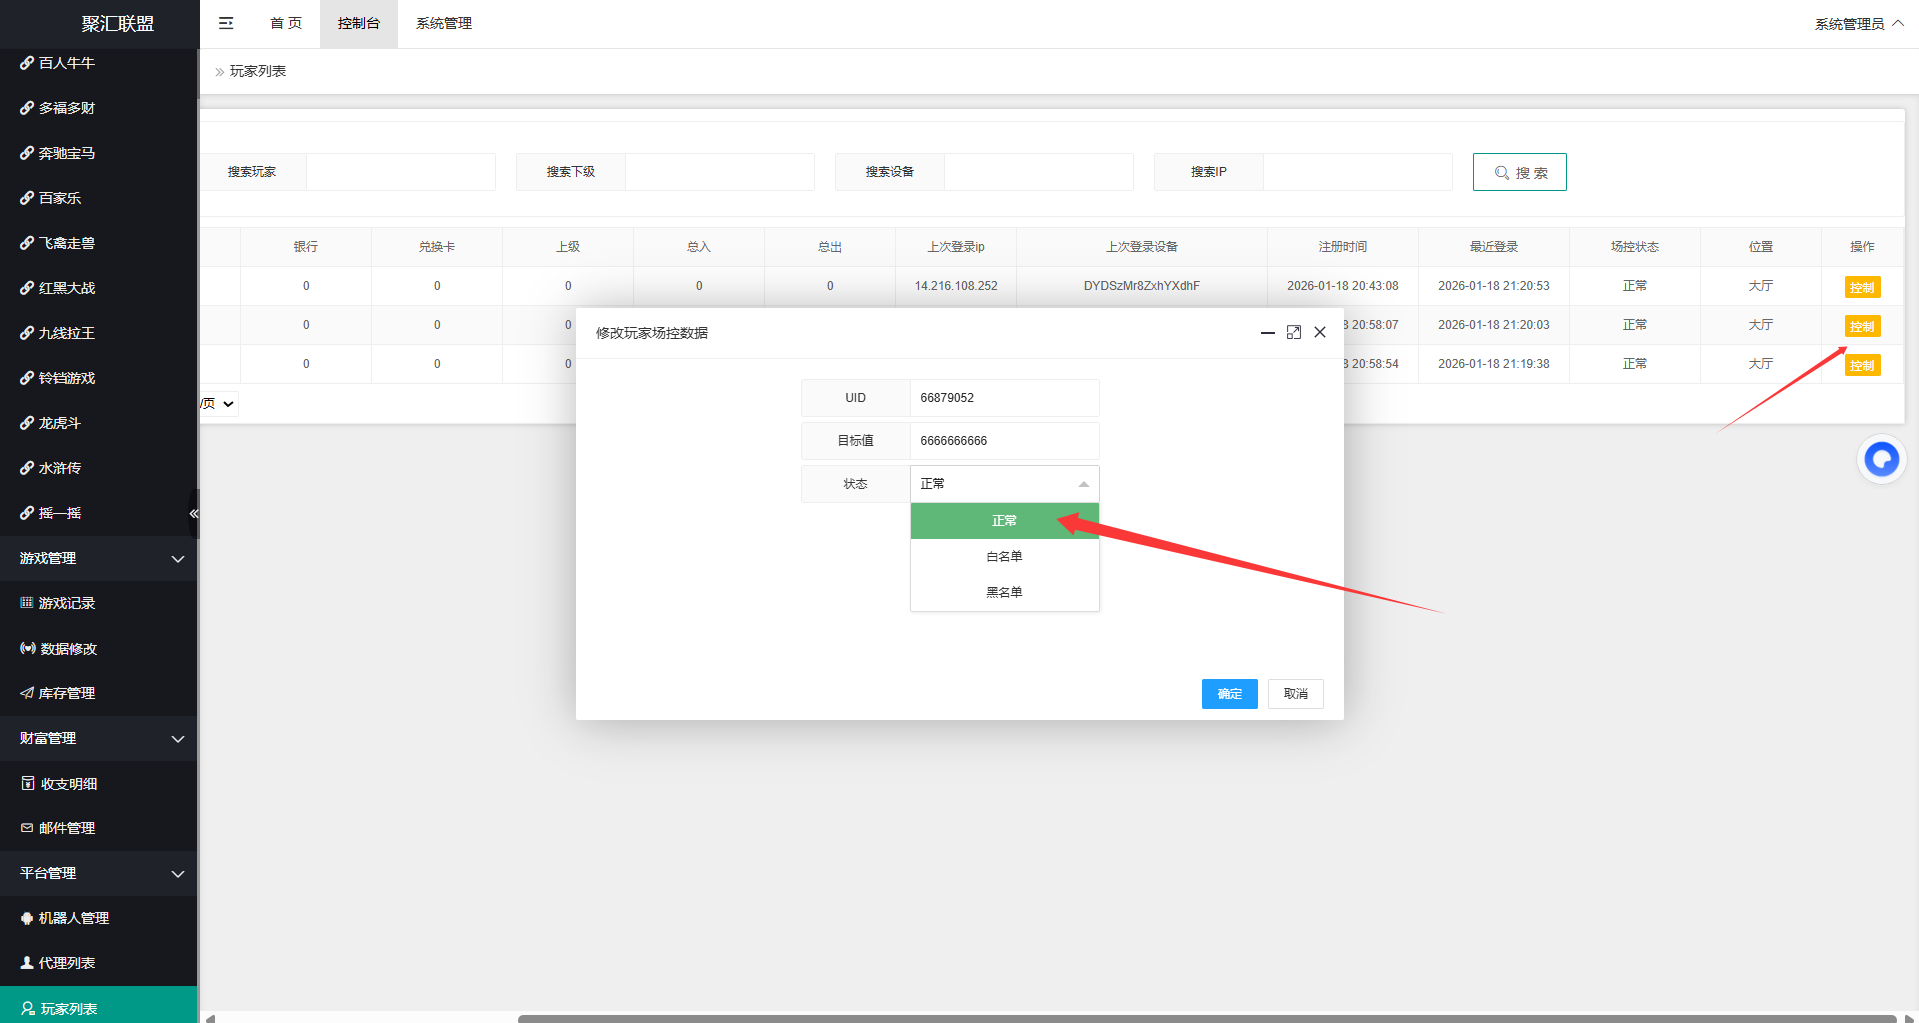Open 邮件管理 in the sidebar
Viewport: 1919px width, 1023px height.
coord(66,828)
